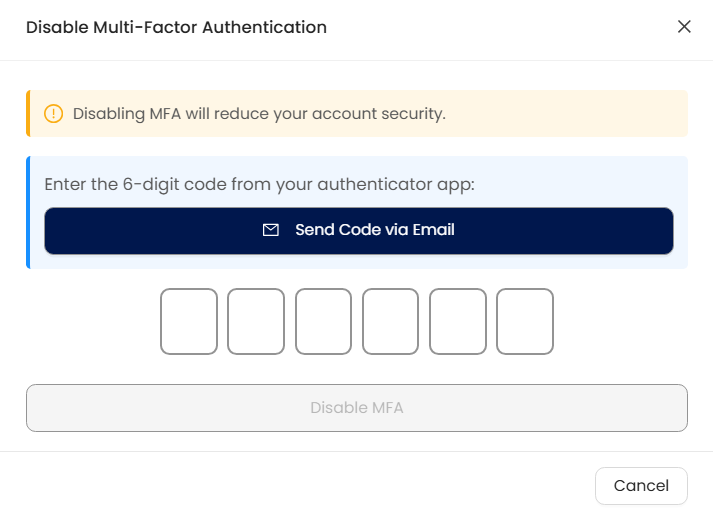Screen dimensions: 713x514
Task: Click the envelope icon on email button
Action: (x=270, y=230)
